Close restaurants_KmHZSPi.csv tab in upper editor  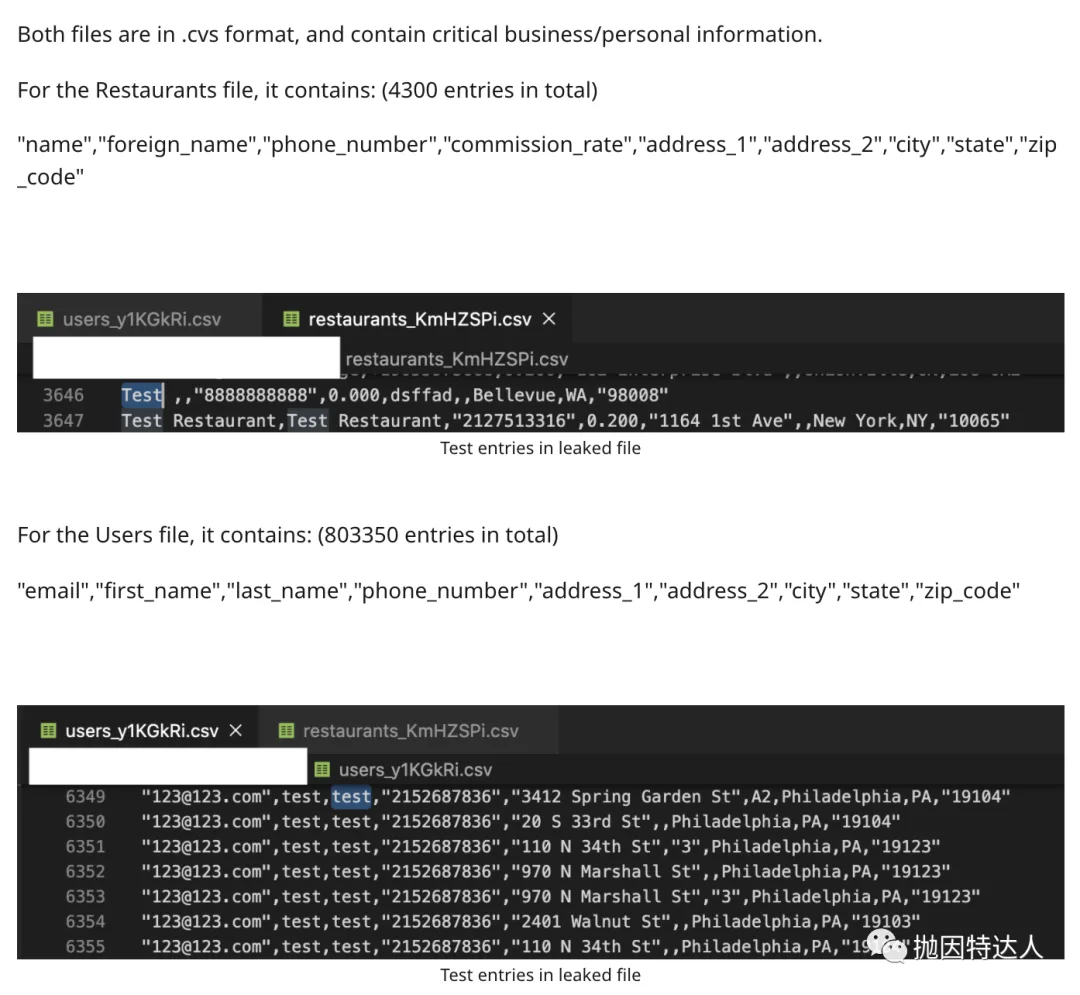pyautogui.click(x=549, y=319)
